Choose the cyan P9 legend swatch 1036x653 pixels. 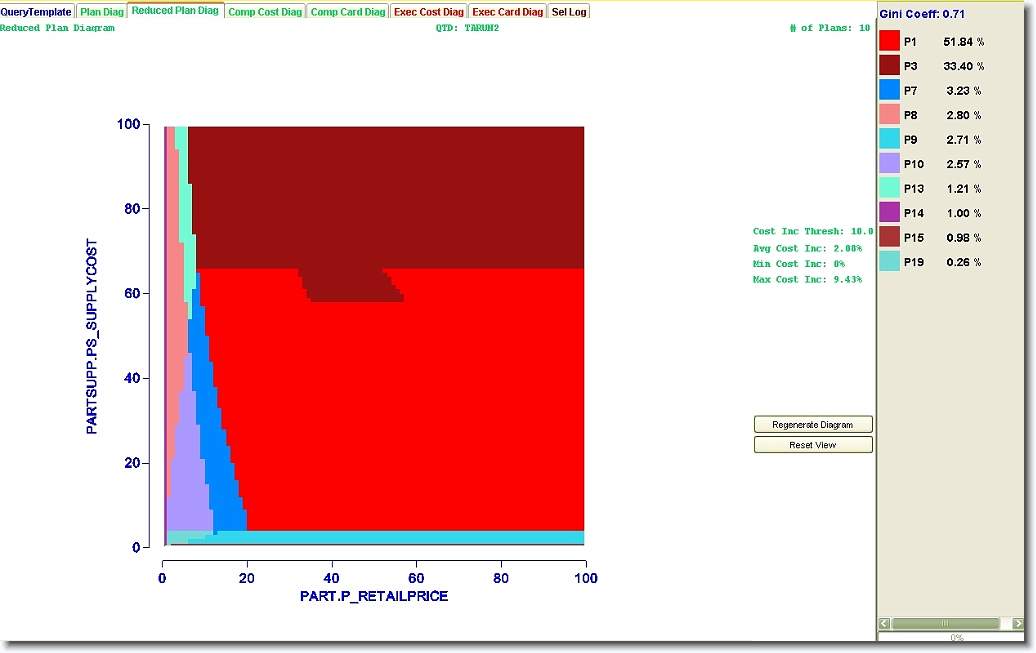(x=889, y=139)
